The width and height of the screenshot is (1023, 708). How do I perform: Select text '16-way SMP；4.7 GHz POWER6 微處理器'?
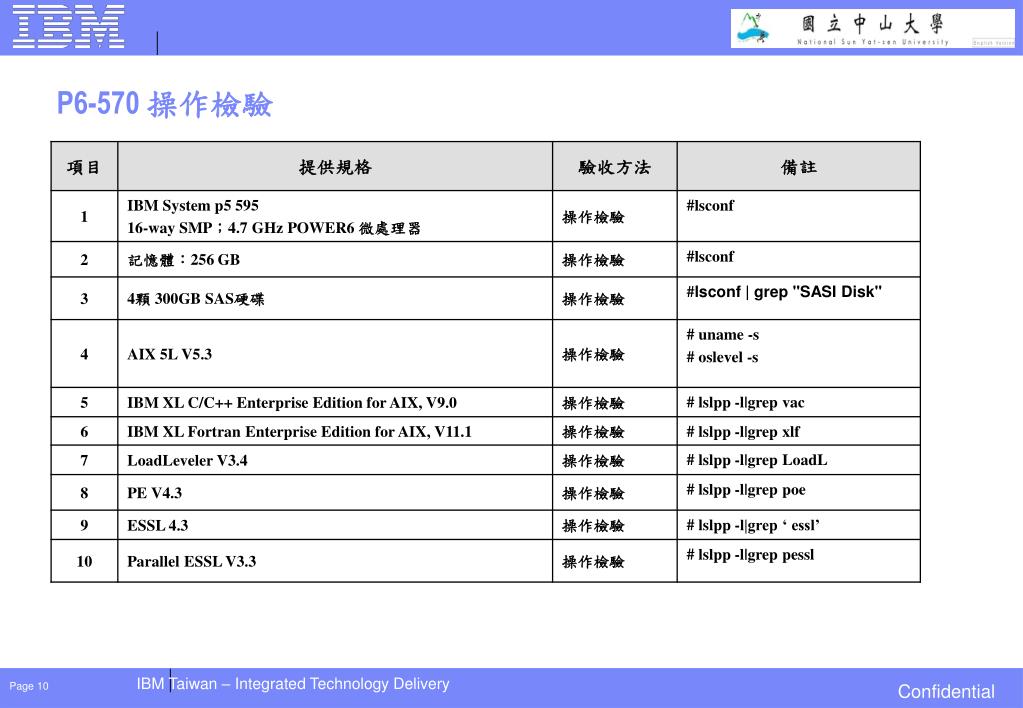click(274, 228)
